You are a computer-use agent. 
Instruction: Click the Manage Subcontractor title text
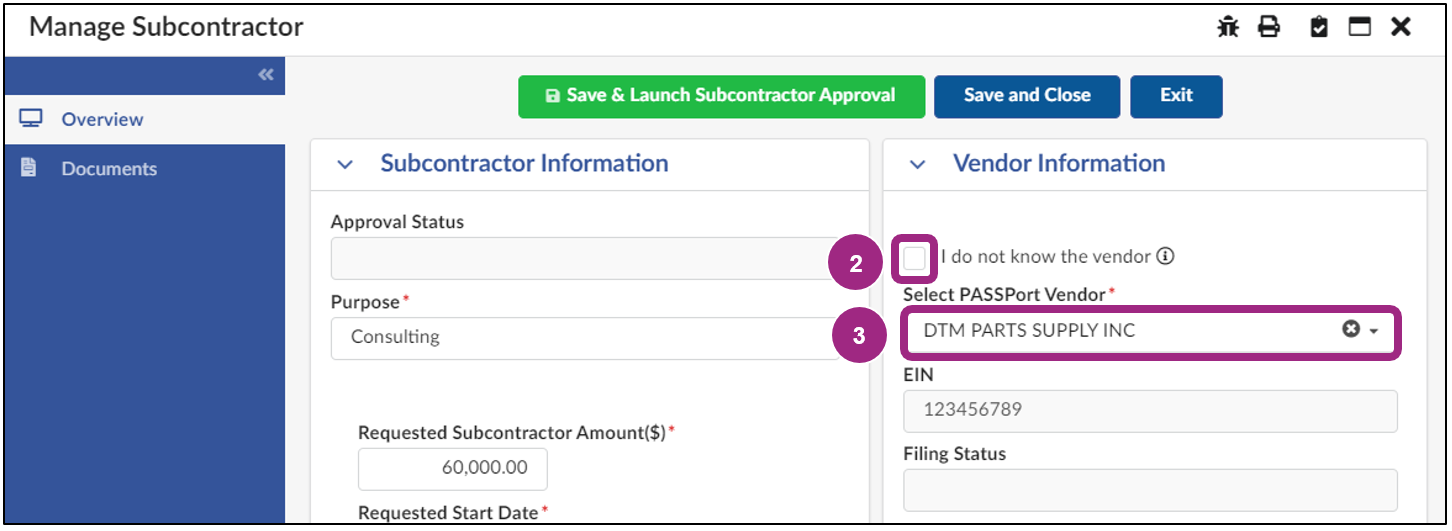click(x=166, y=27)
